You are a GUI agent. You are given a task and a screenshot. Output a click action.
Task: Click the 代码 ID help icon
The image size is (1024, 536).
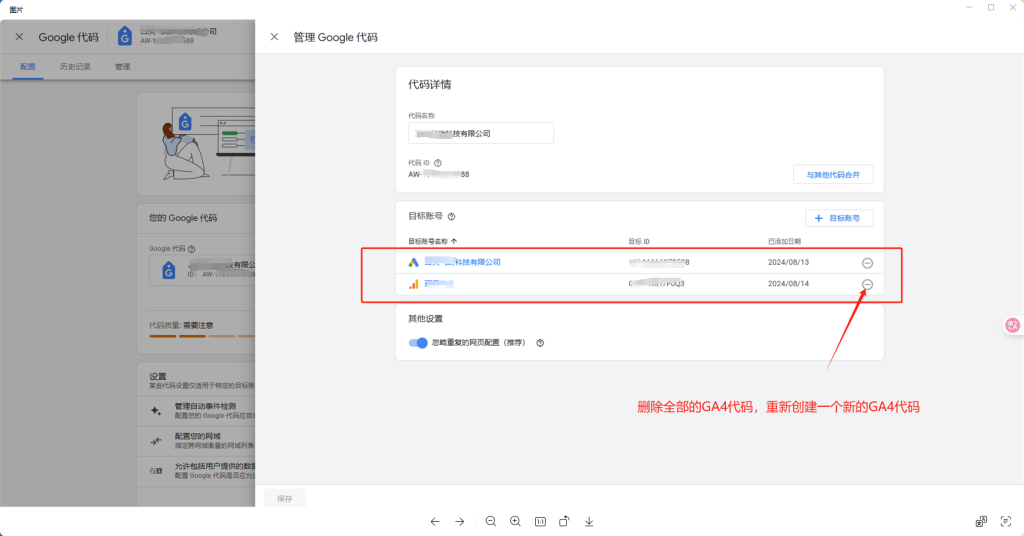(x=438, y=163)
